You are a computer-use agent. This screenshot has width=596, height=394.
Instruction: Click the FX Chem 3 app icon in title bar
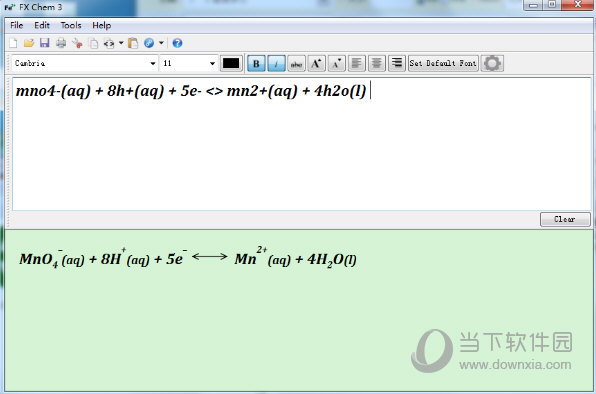pos(10,7)
